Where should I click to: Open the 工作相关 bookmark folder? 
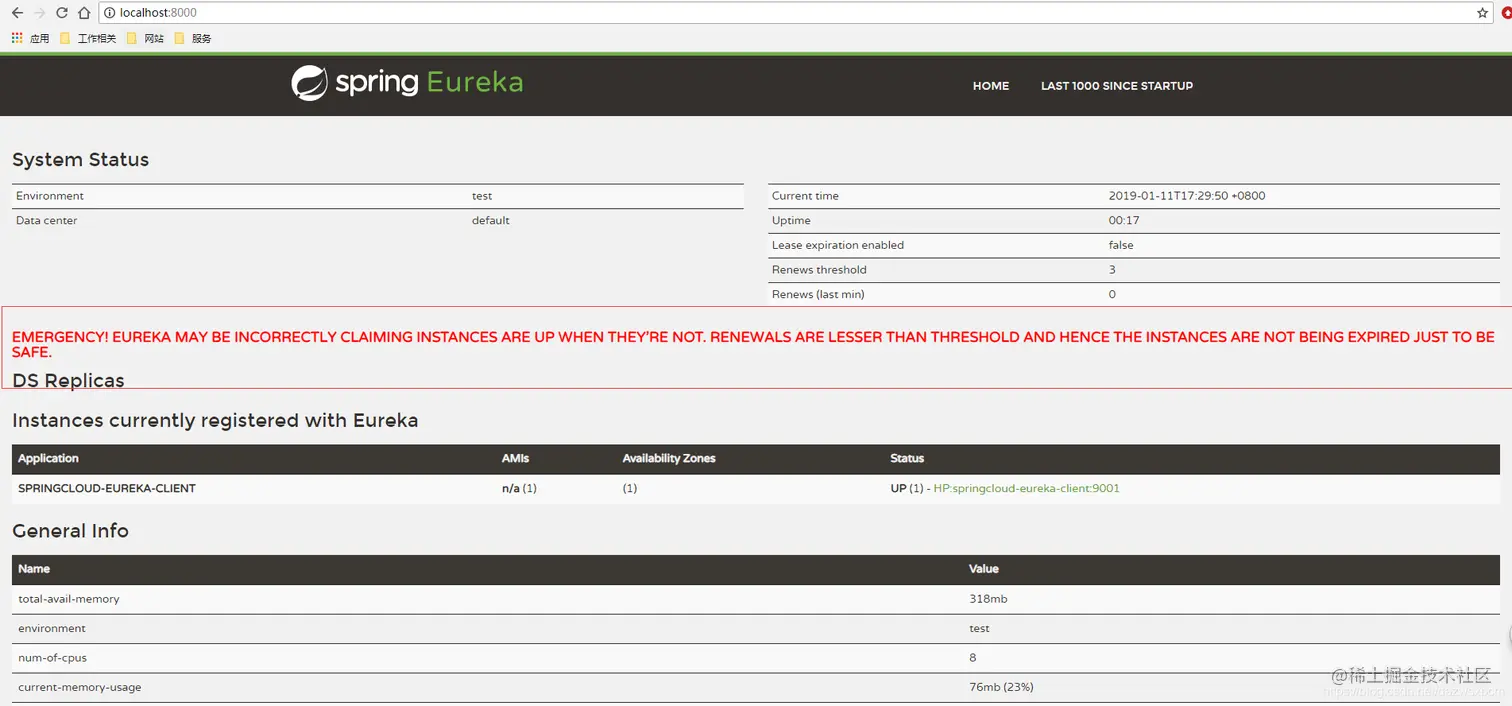click(88, 38)
